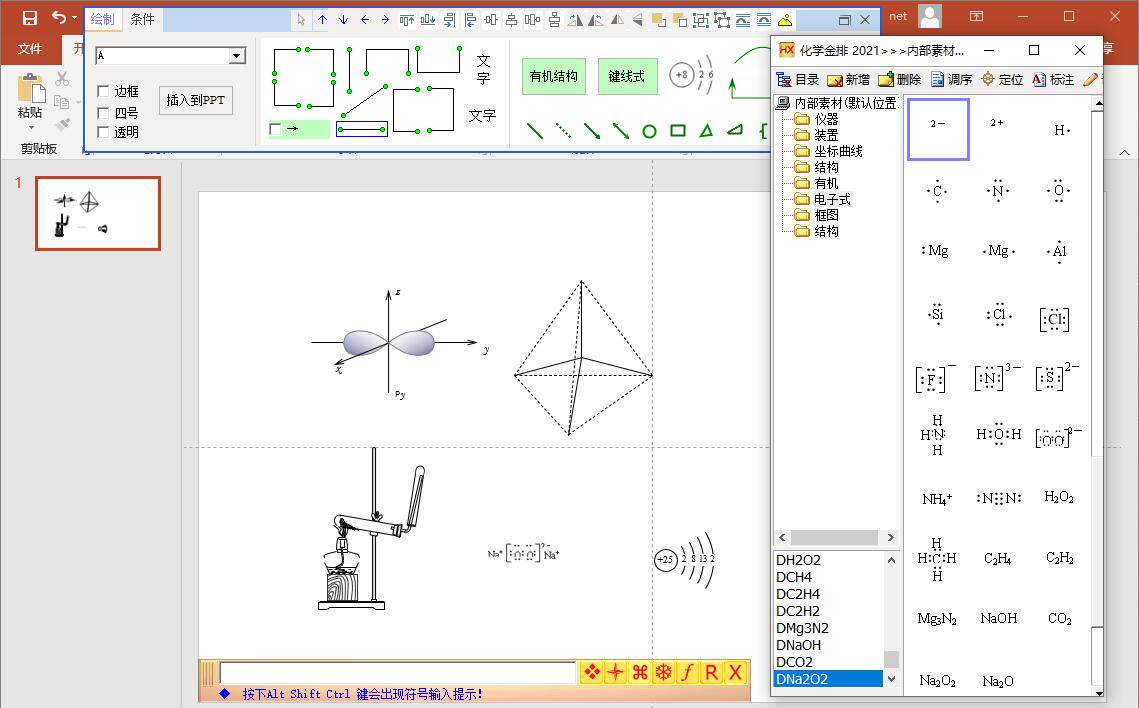Image resolution: width=1139 pixels, height=708 pixels.
Task: Select DMg3N2 in the list
Action: pos(829,628)
